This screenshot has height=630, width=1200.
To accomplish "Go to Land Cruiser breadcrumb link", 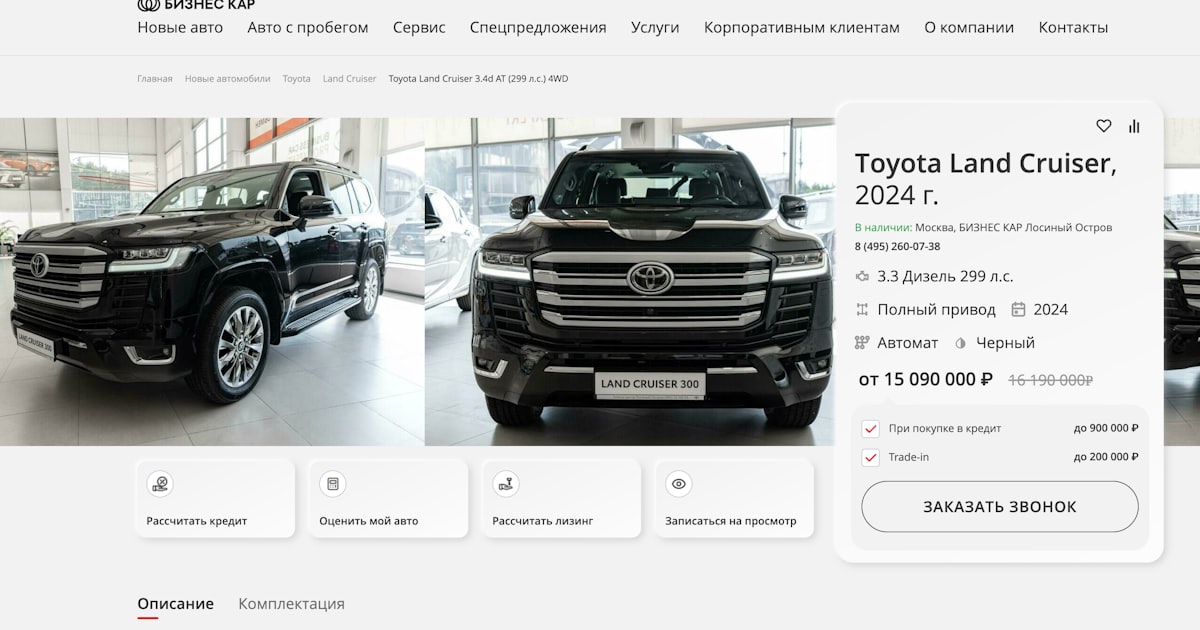I will click(x=349, y=79).
